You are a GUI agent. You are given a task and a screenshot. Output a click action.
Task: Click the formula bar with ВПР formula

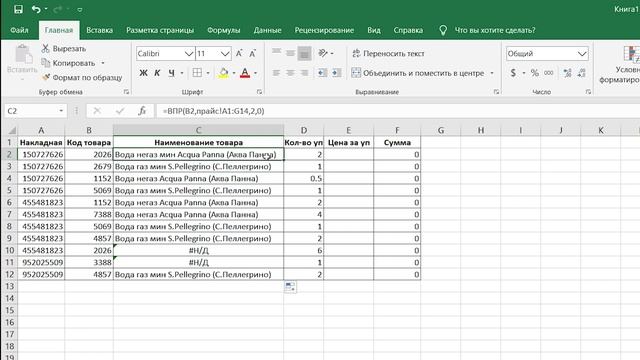[398, 111]
